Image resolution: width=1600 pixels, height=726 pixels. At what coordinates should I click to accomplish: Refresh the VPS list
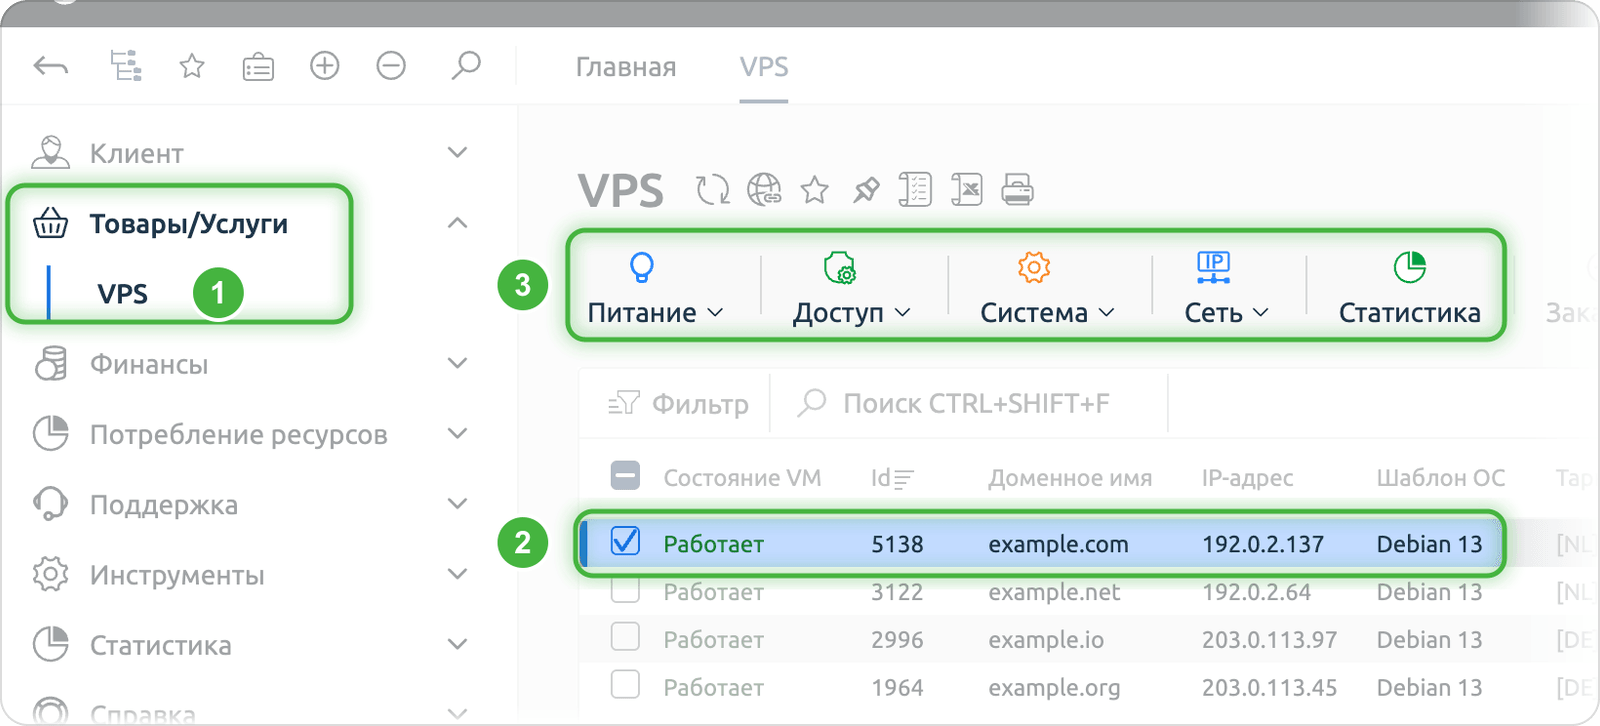point(713,189)
